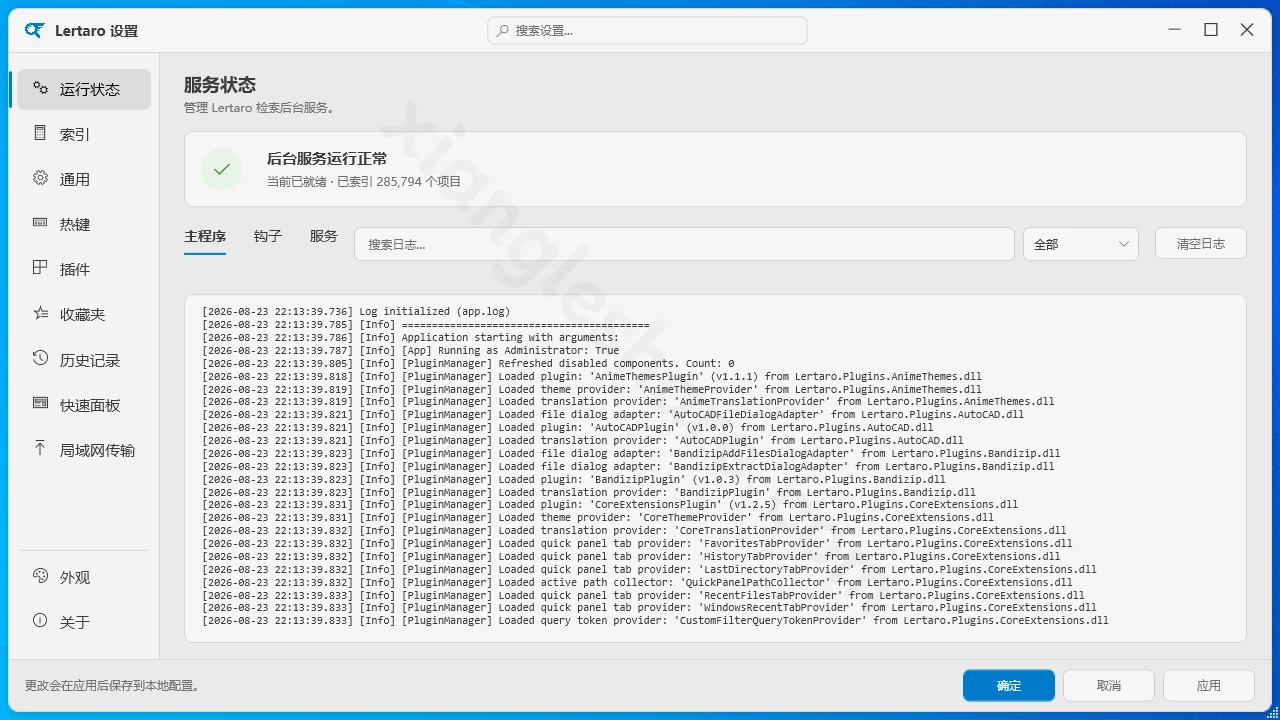Click the green checkmark service status icon
1280x720 pixels.
pyautogui.click(x=222, y=169)
